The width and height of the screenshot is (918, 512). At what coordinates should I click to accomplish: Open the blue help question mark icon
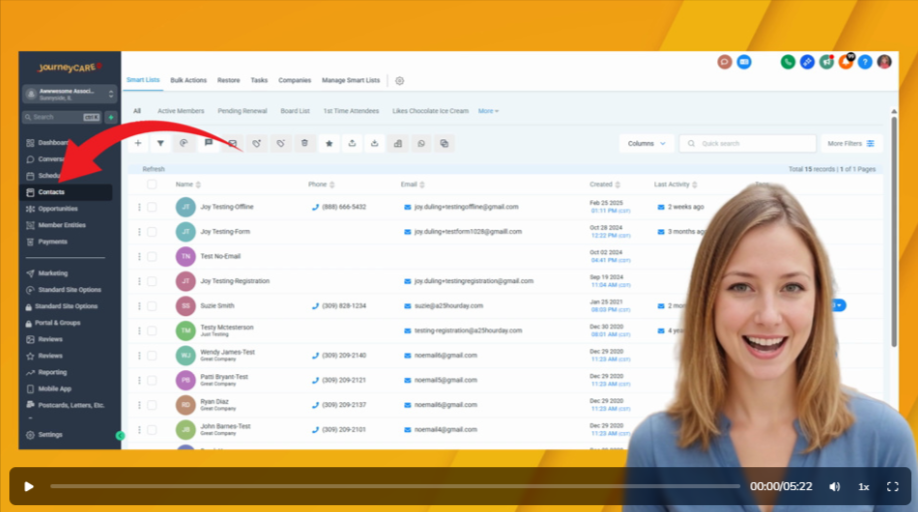click(865, 62)
